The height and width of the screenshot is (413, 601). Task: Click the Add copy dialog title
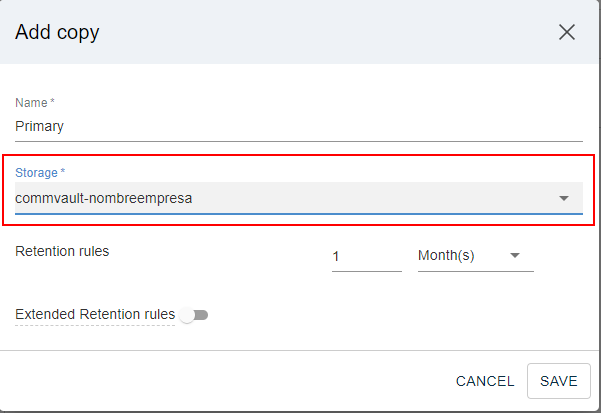pyautogui.click(x=57, y=32)
